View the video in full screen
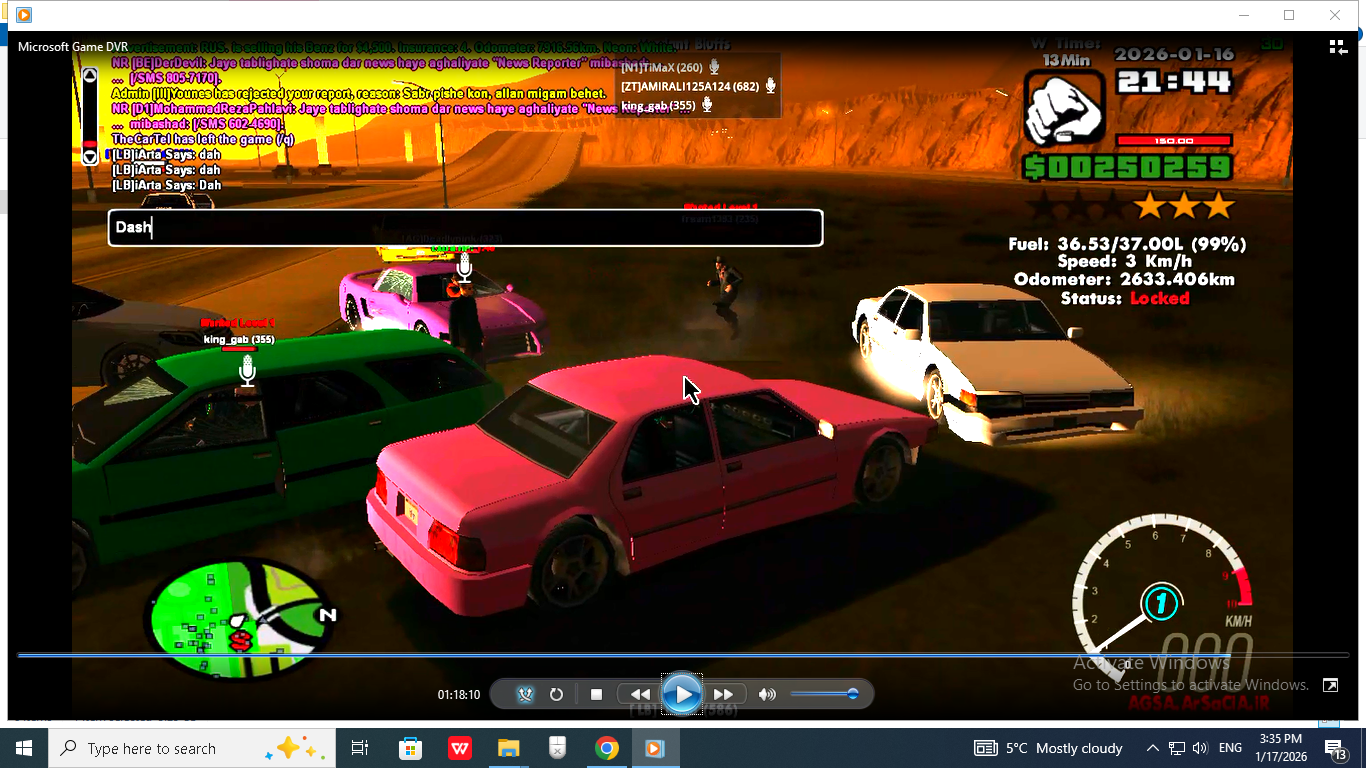This screenshot has height=768, width=1366. click(x=1330, y=685)
